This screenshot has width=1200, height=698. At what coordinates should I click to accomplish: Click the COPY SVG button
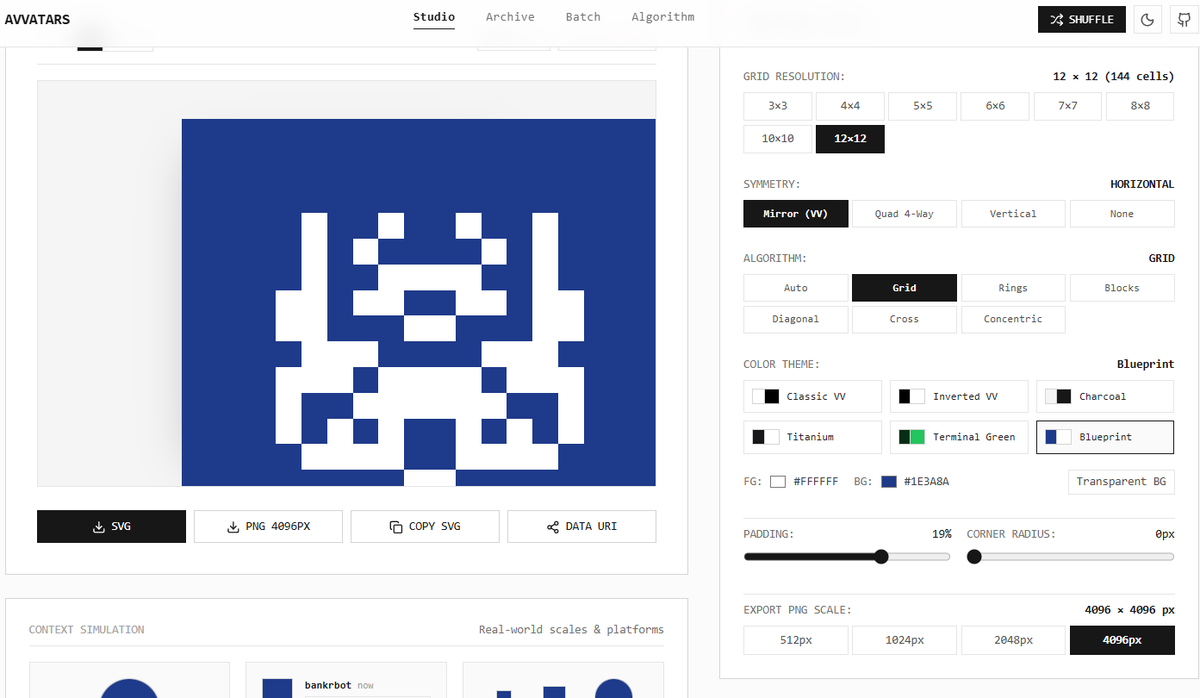425,526
